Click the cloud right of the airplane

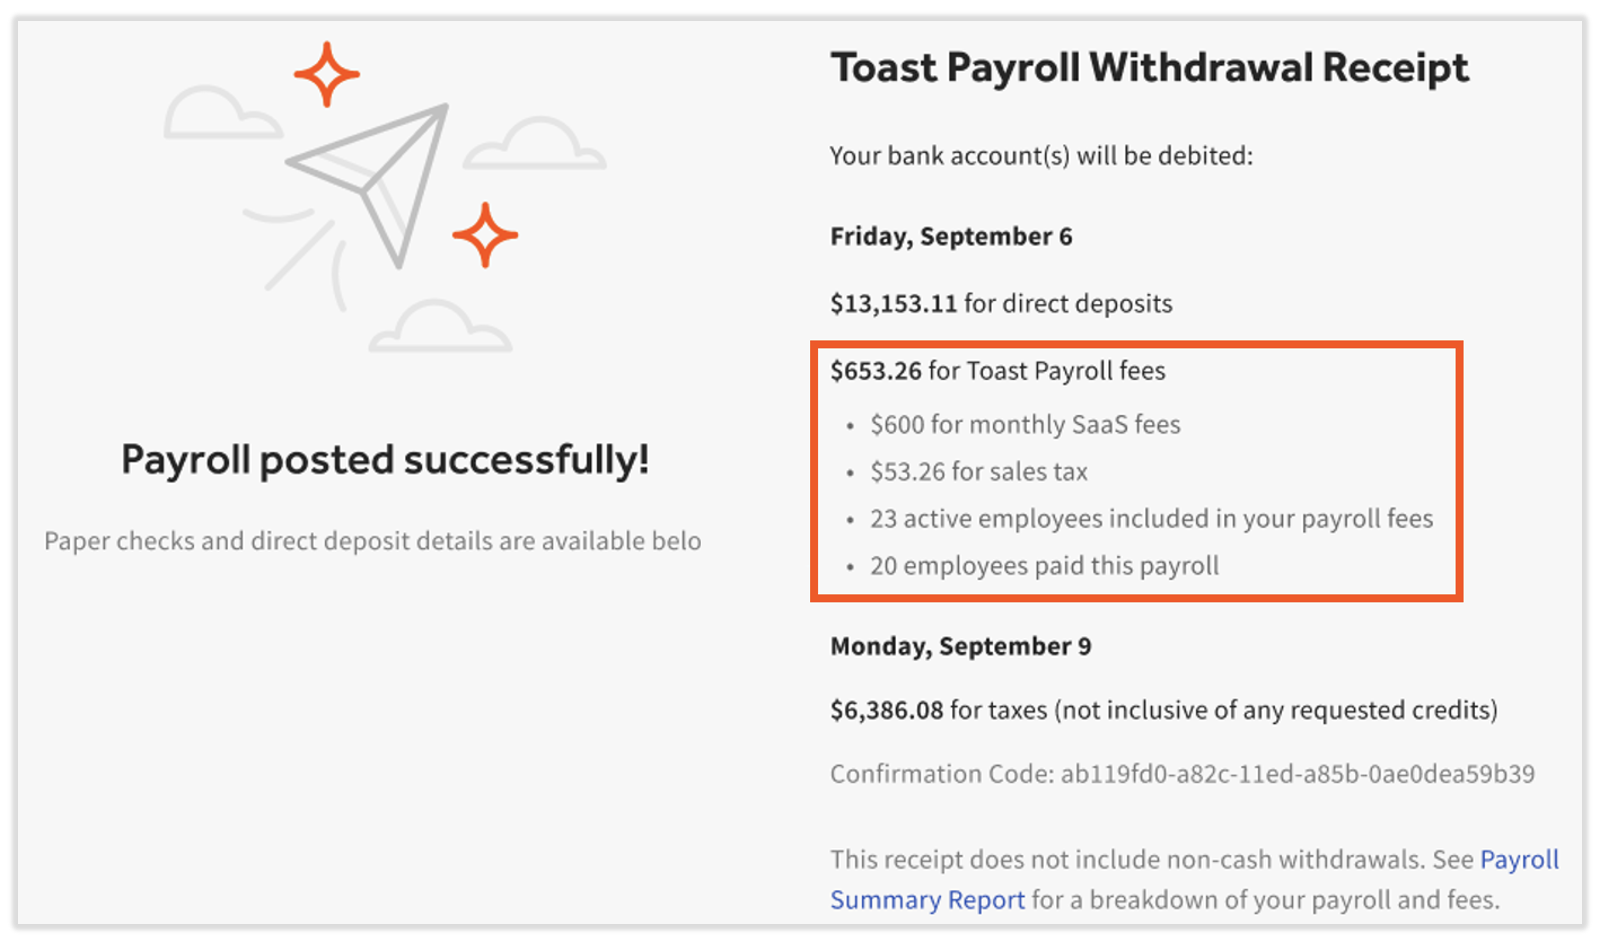[x=536, y=146]
